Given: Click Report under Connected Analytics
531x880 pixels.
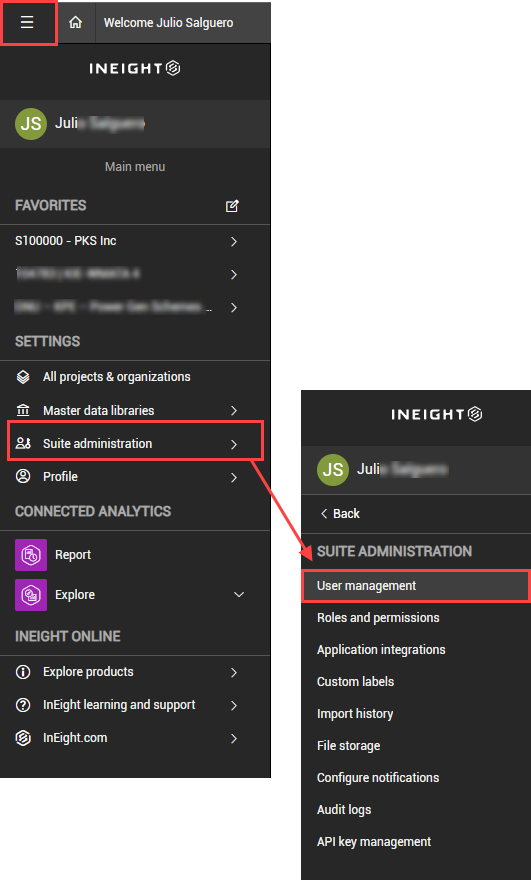Looking at the screenshot, I should pos(73,555).
